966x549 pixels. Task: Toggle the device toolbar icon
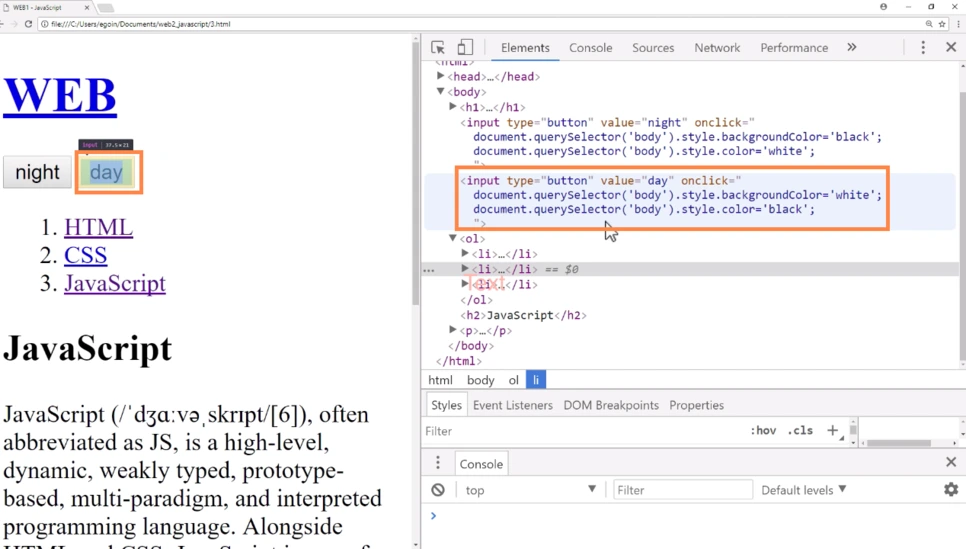pos(465,47)
